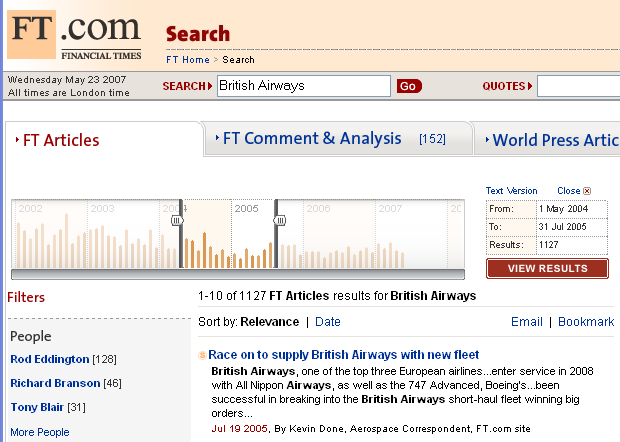Image resolution: width=620 pixels, height=442 pixels.
Task: Click the 2002 year on timeline
Action: coord(30,208)
